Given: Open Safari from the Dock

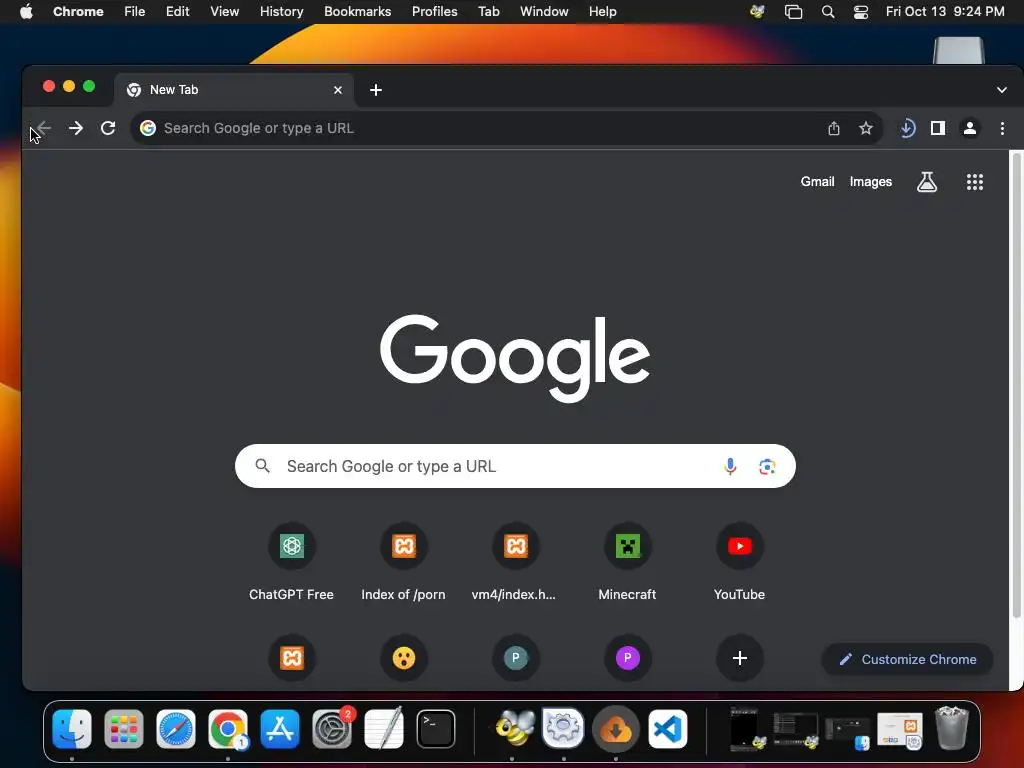Looking at the screenshot, I should (x=176, y=729).
